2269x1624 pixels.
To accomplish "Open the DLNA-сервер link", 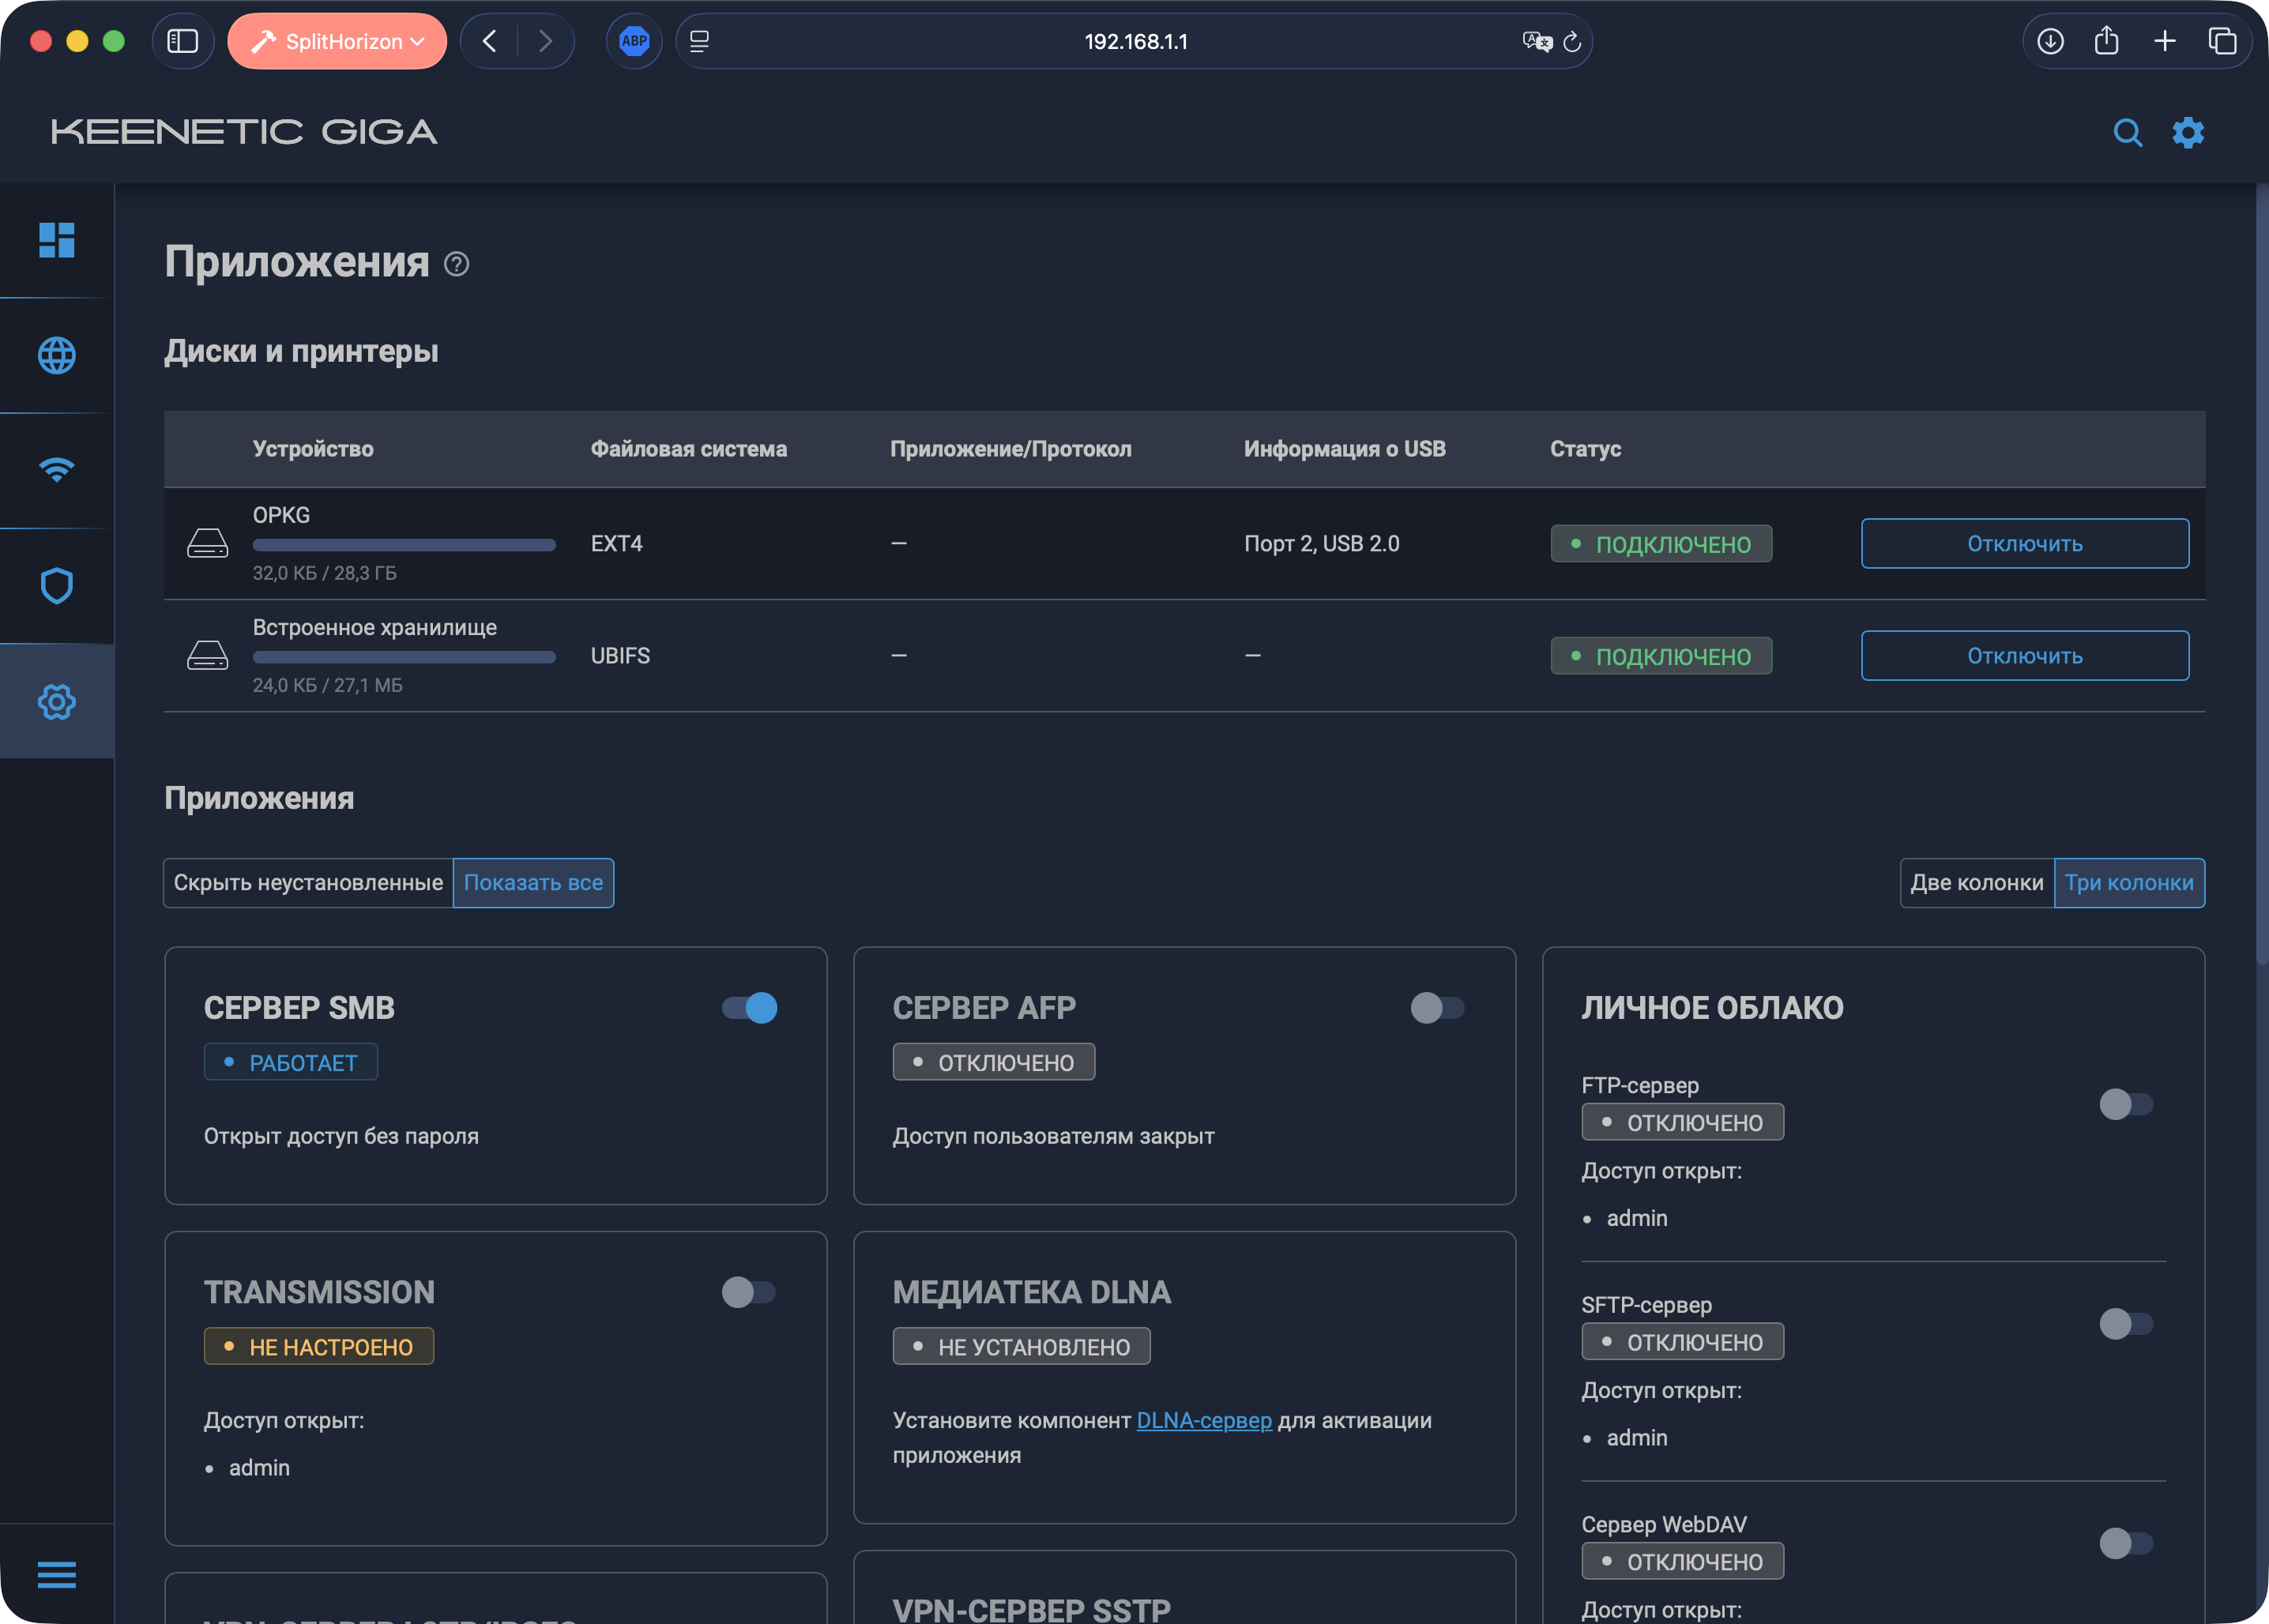I will click(1204, 1420).
